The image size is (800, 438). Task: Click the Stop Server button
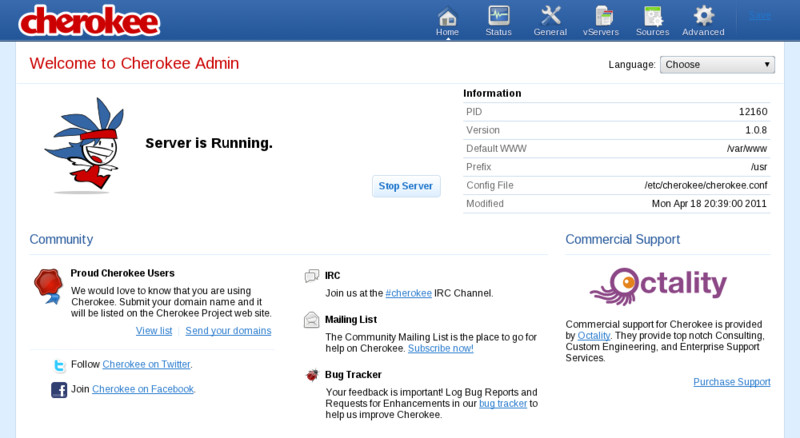click(x=406, y=186)
